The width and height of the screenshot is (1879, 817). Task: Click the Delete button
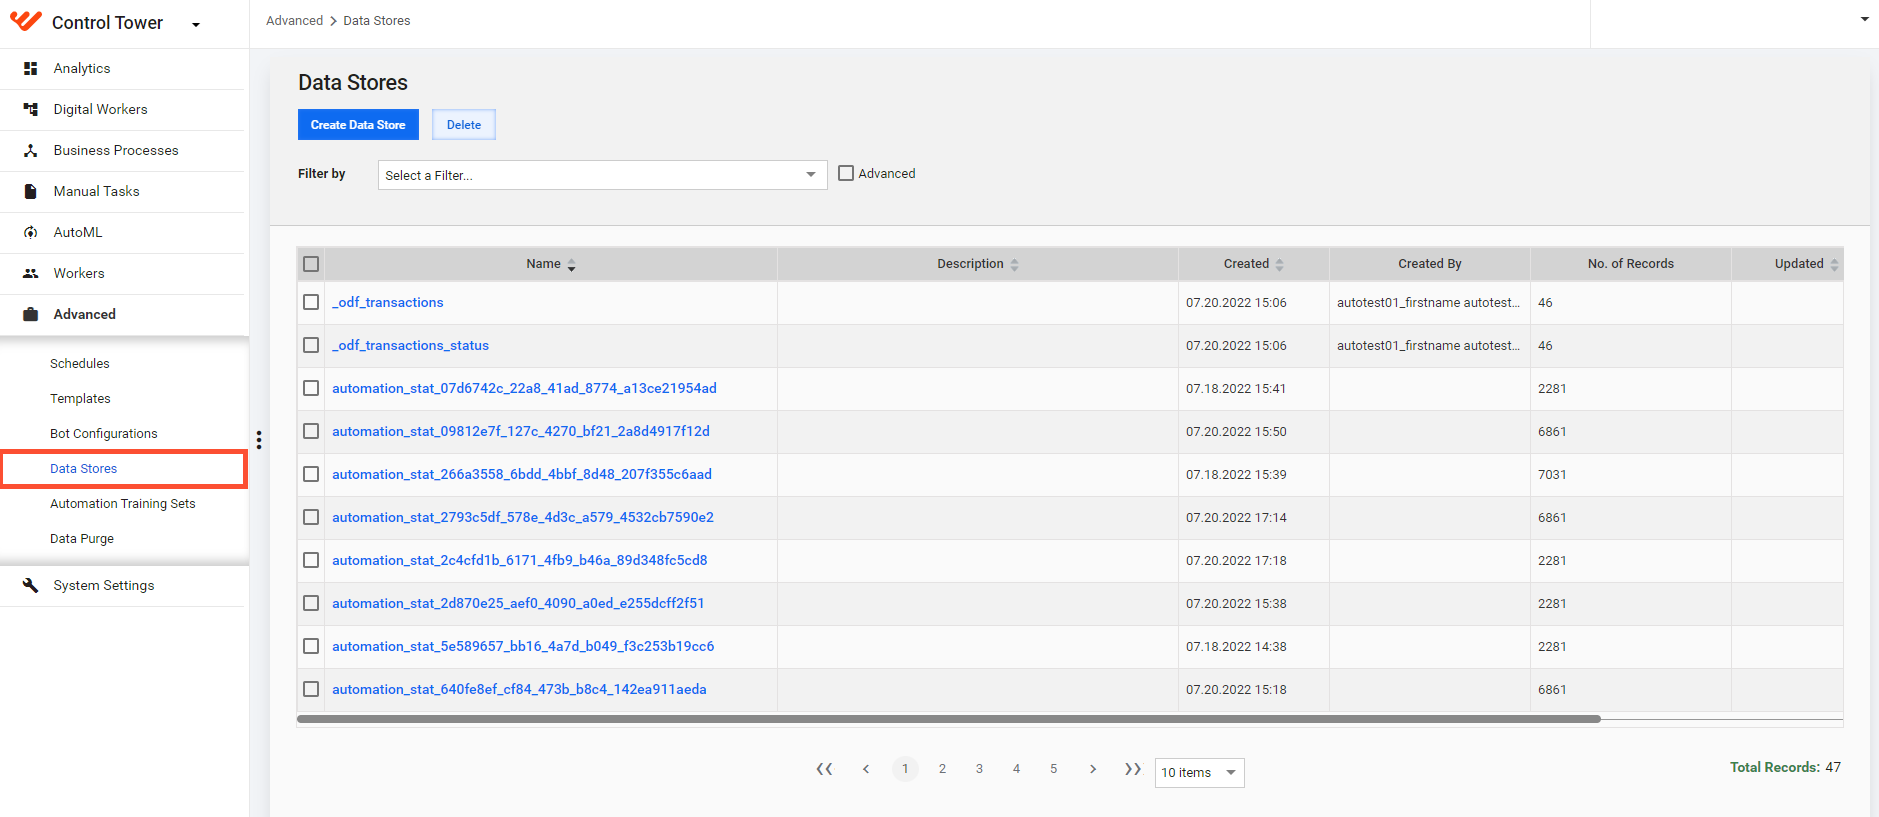pos(464,125)
